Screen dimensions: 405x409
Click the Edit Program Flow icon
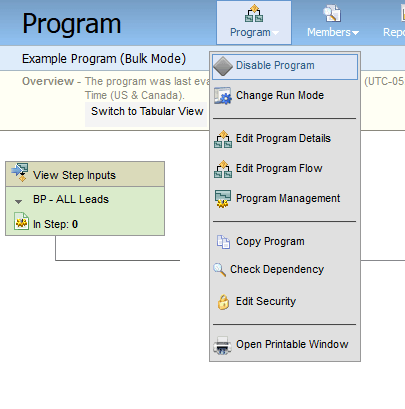[x=223, y=169]
